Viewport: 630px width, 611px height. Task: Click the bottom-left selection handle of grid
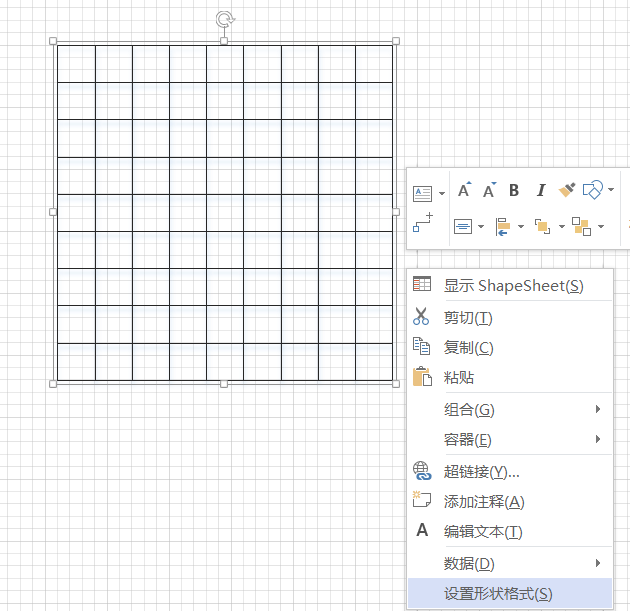click(53, 384)
